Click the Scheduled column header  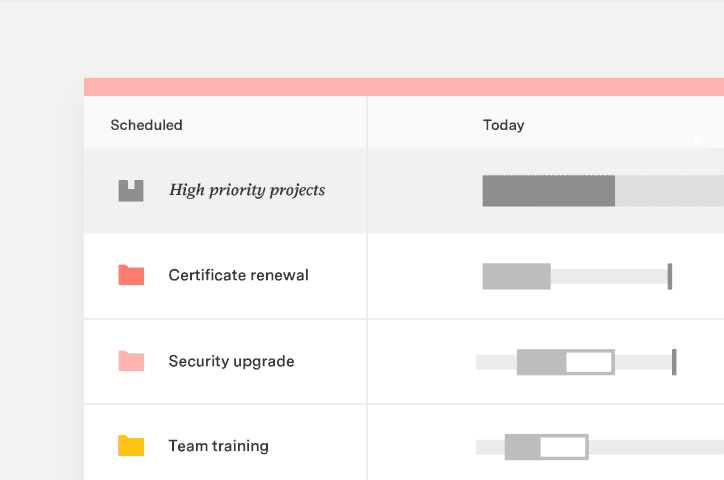coord(146,125)
